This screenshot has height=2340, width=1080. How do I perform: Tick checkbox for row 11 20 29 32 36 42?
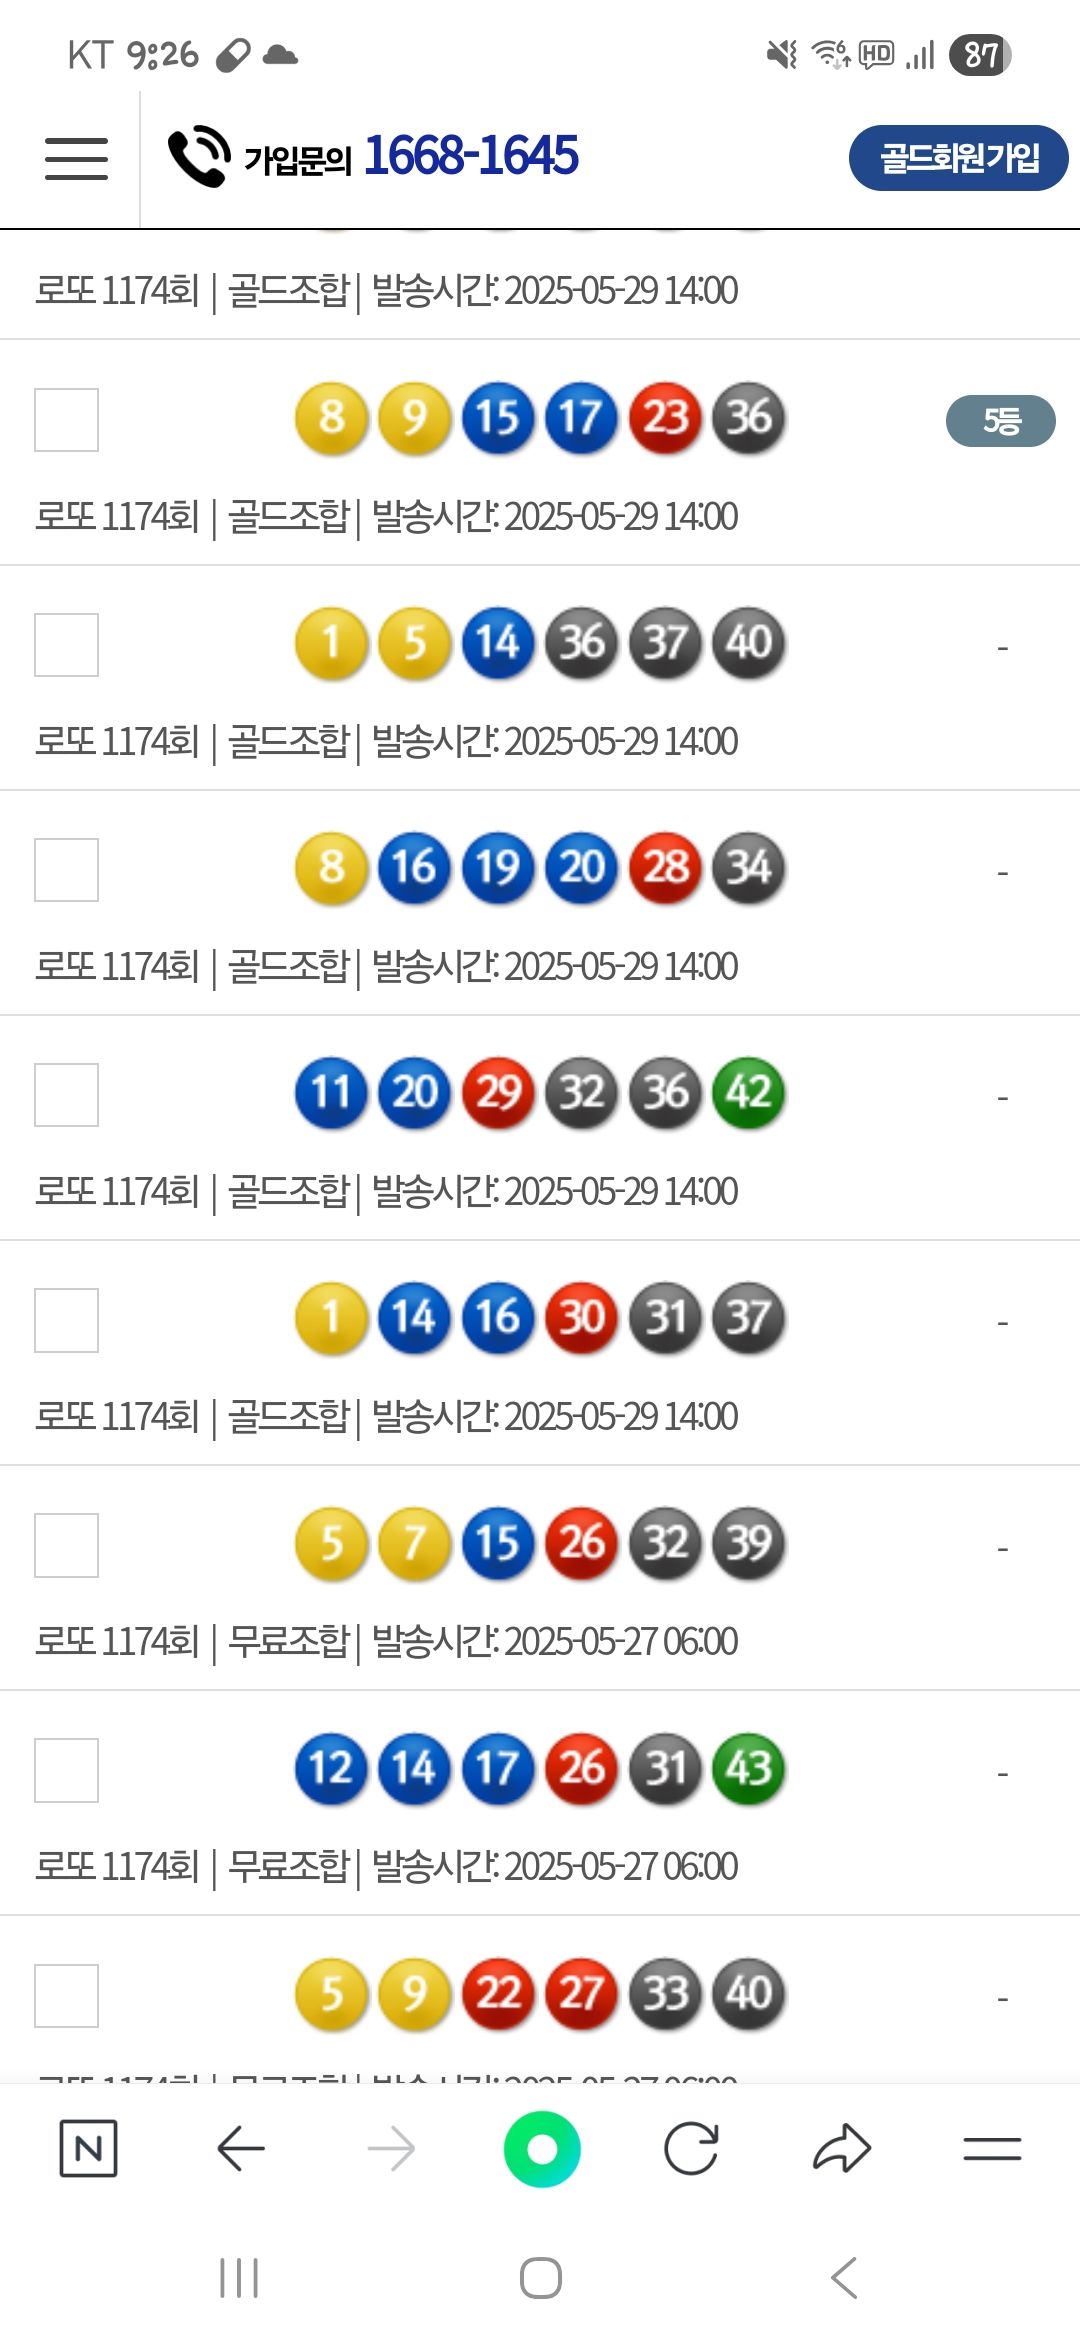66,1095
